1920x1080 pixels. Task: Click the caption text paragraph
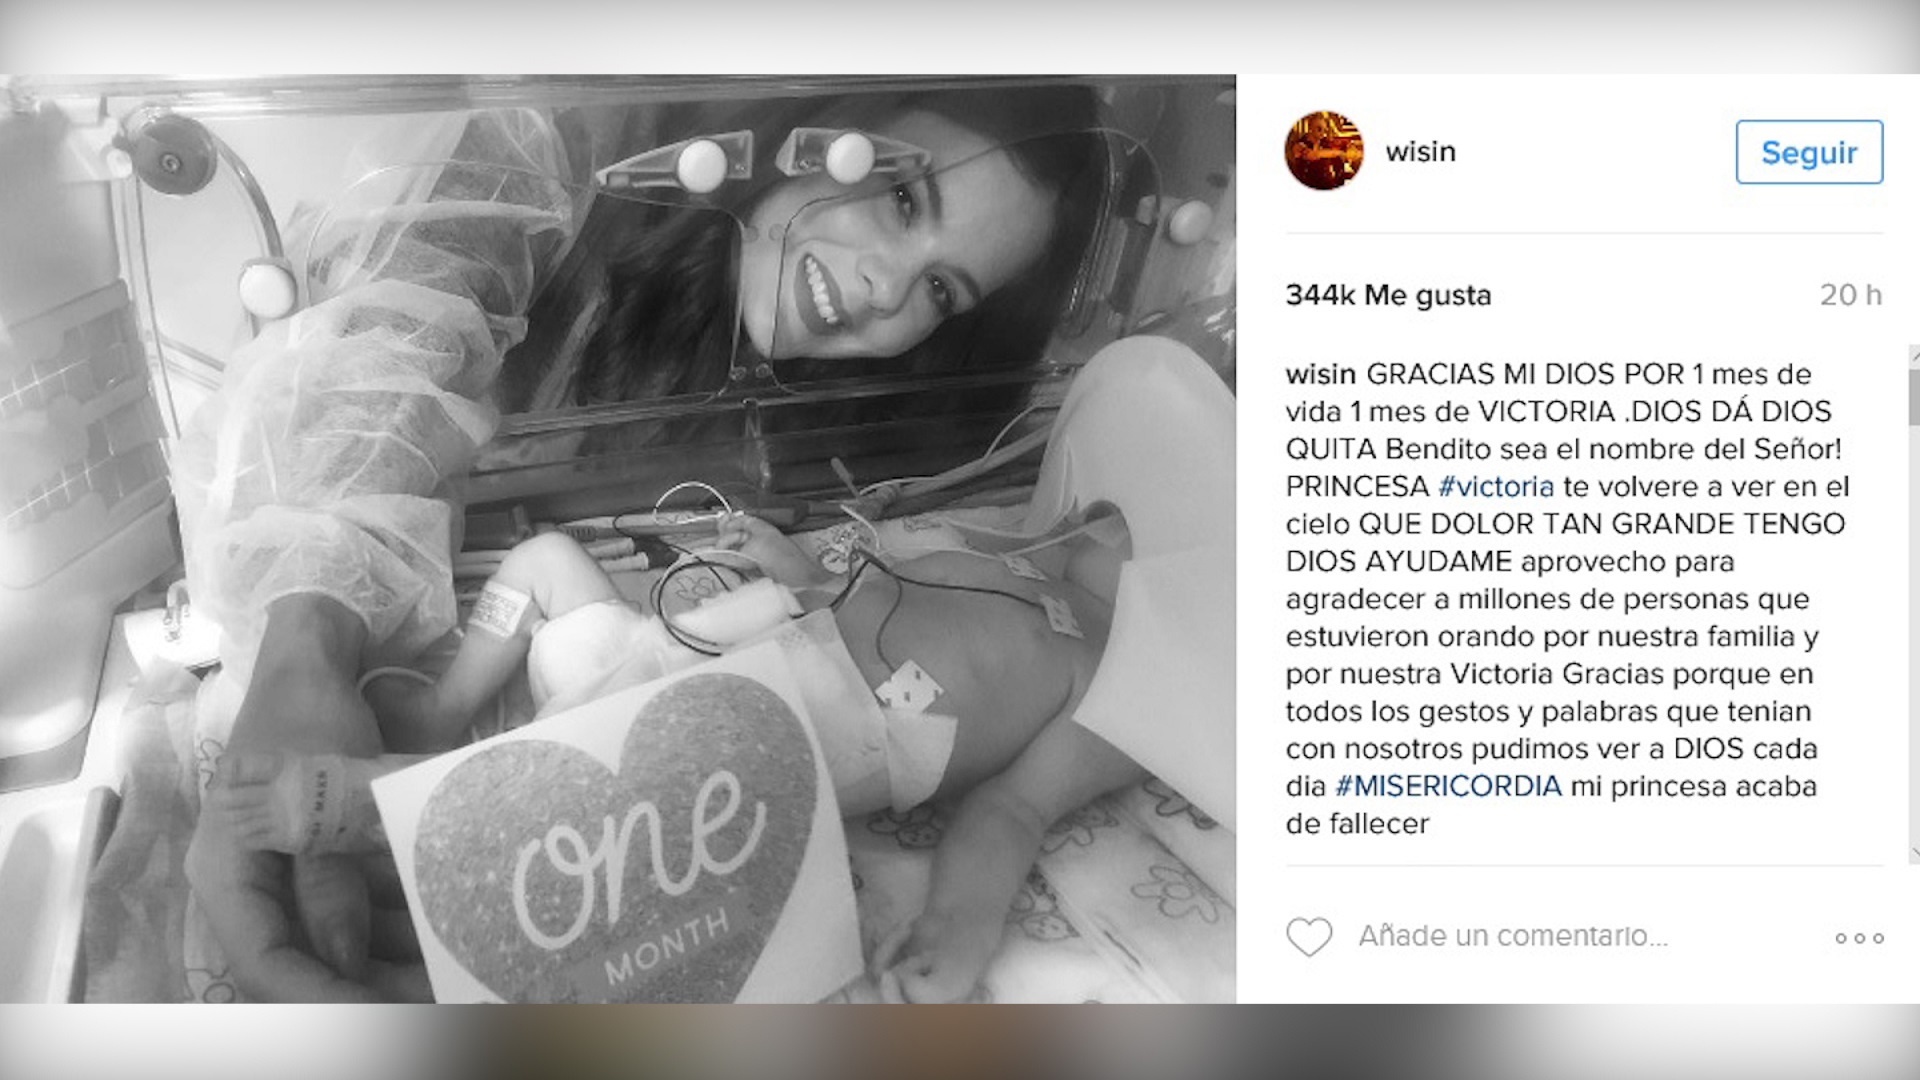point(1567,599)
